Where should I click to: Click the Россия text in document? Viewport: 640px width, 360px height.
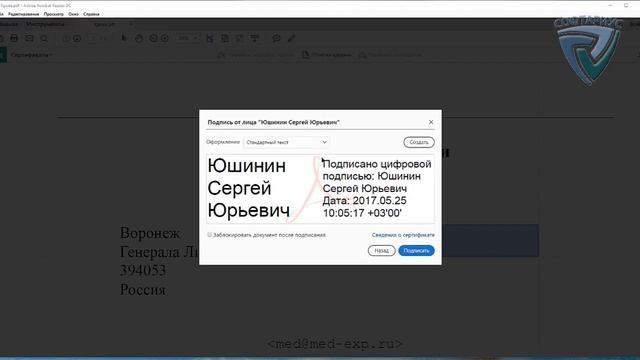click(x=142, y=289)
